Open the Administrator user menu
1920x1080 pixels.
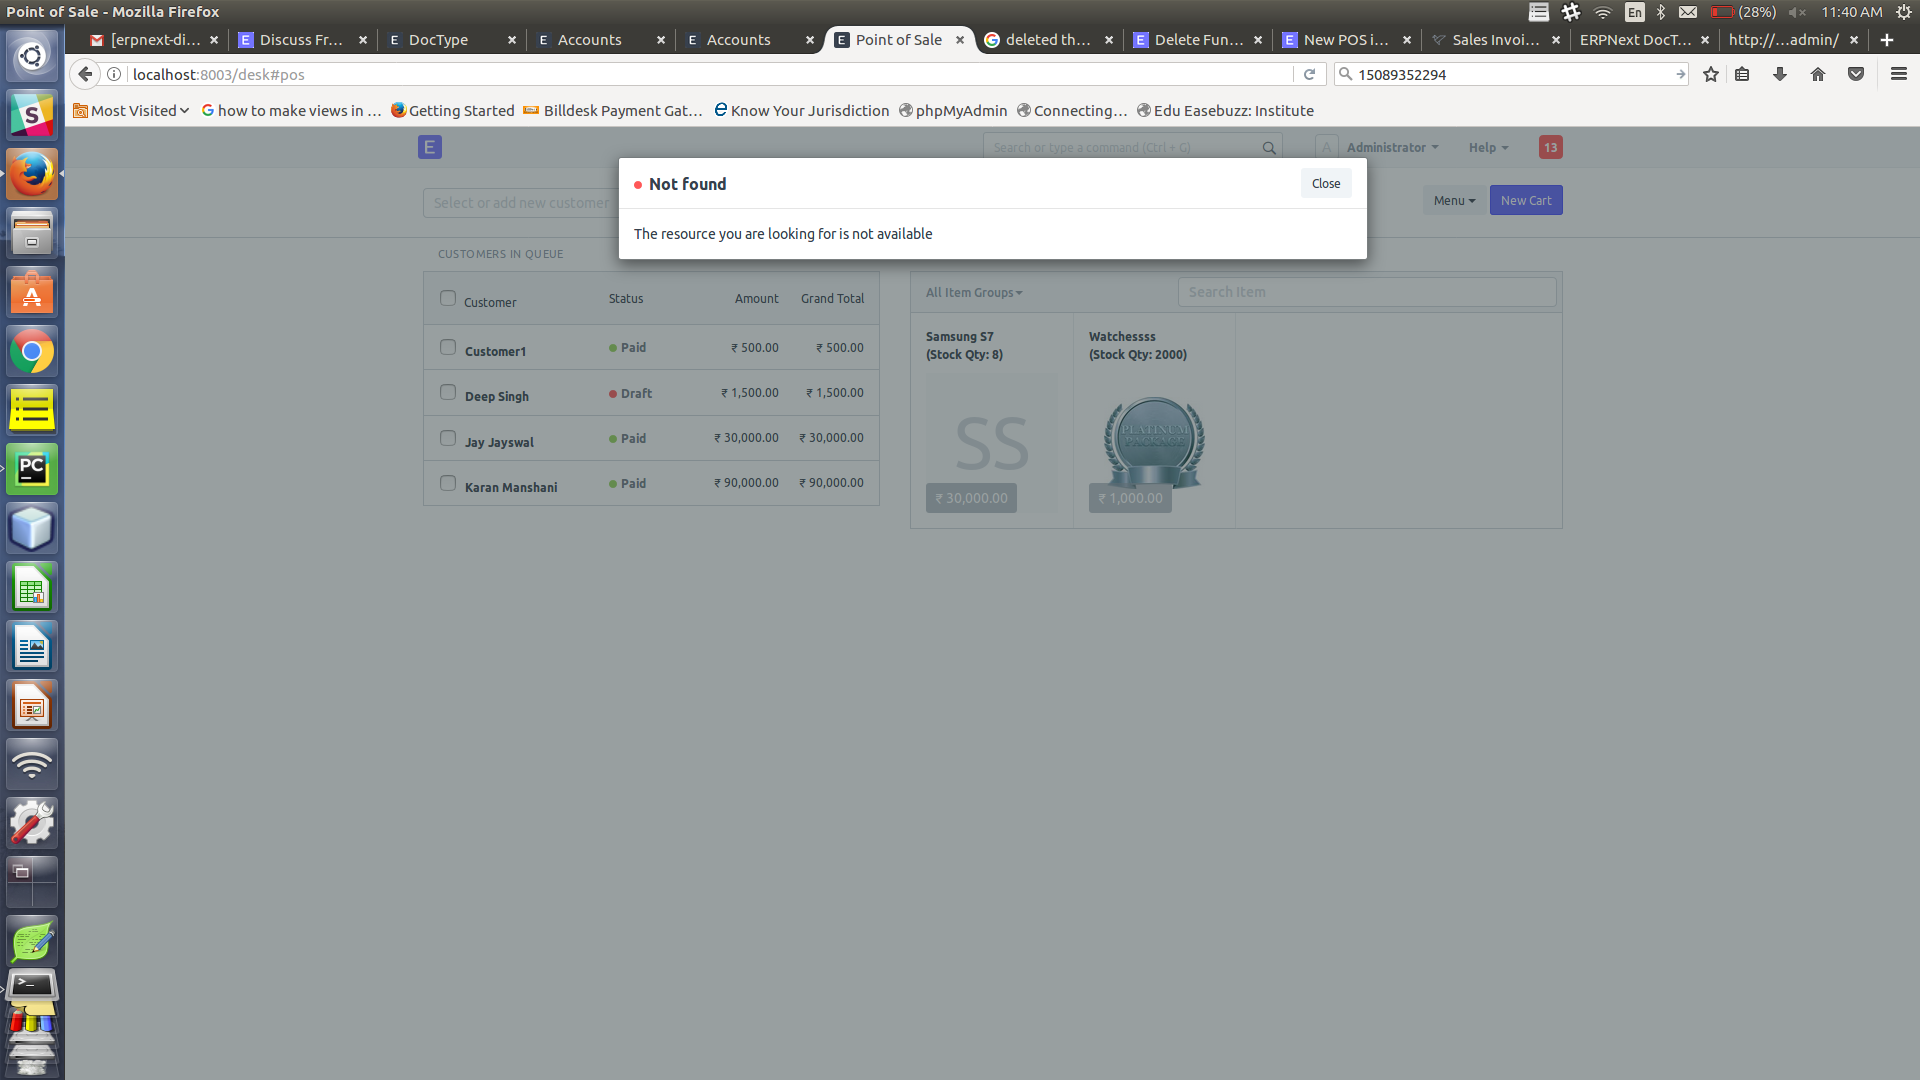[1392, 147]
